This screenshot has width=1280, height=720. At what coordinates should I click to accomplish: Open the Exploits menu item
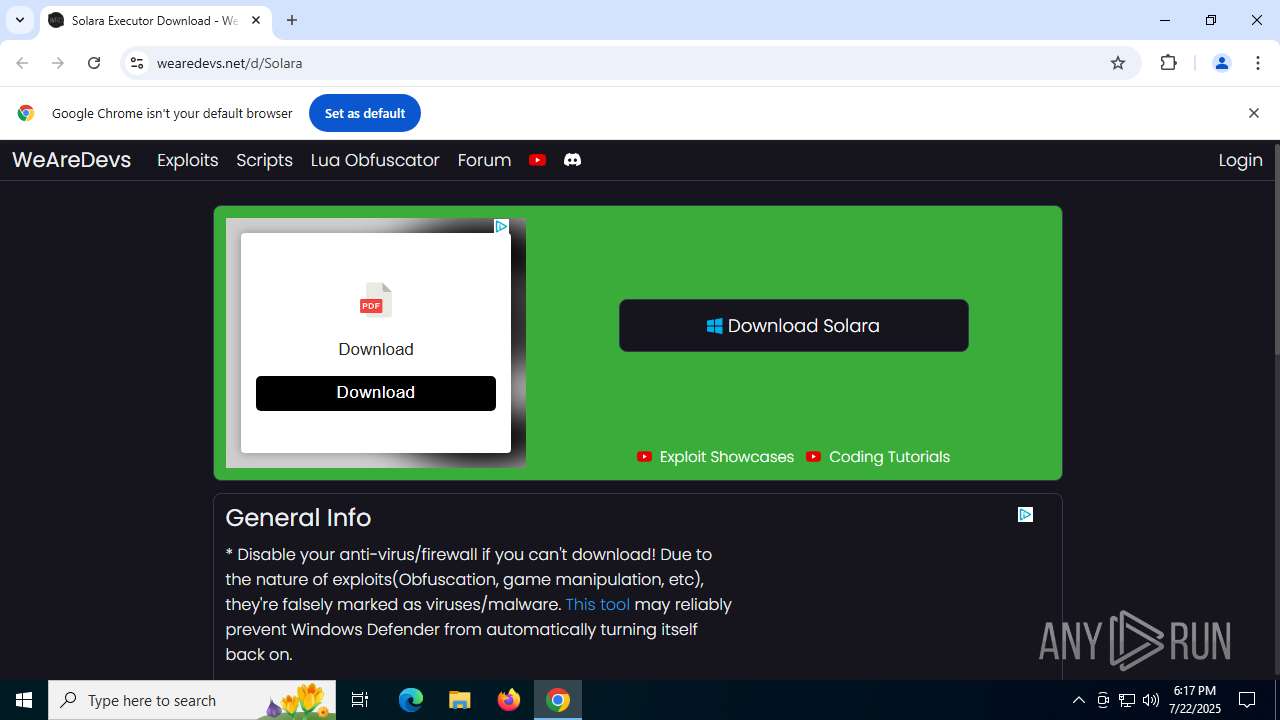point(187,160)
